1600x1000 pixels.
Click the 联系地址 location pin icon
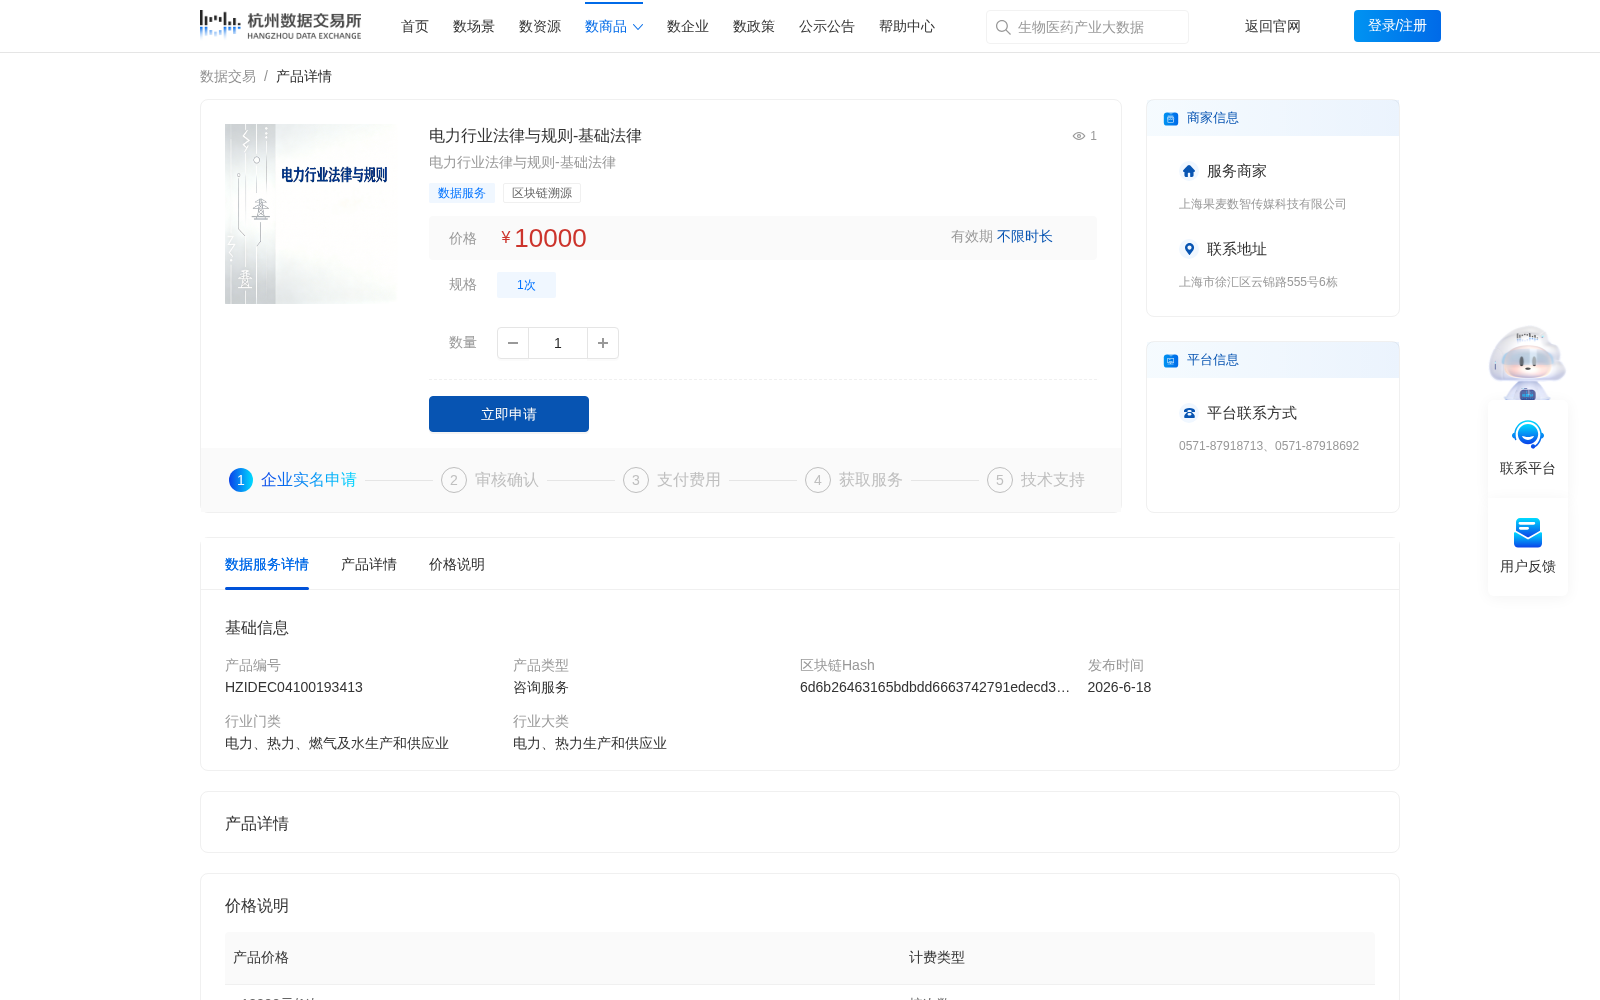[x=1189, y=249]
